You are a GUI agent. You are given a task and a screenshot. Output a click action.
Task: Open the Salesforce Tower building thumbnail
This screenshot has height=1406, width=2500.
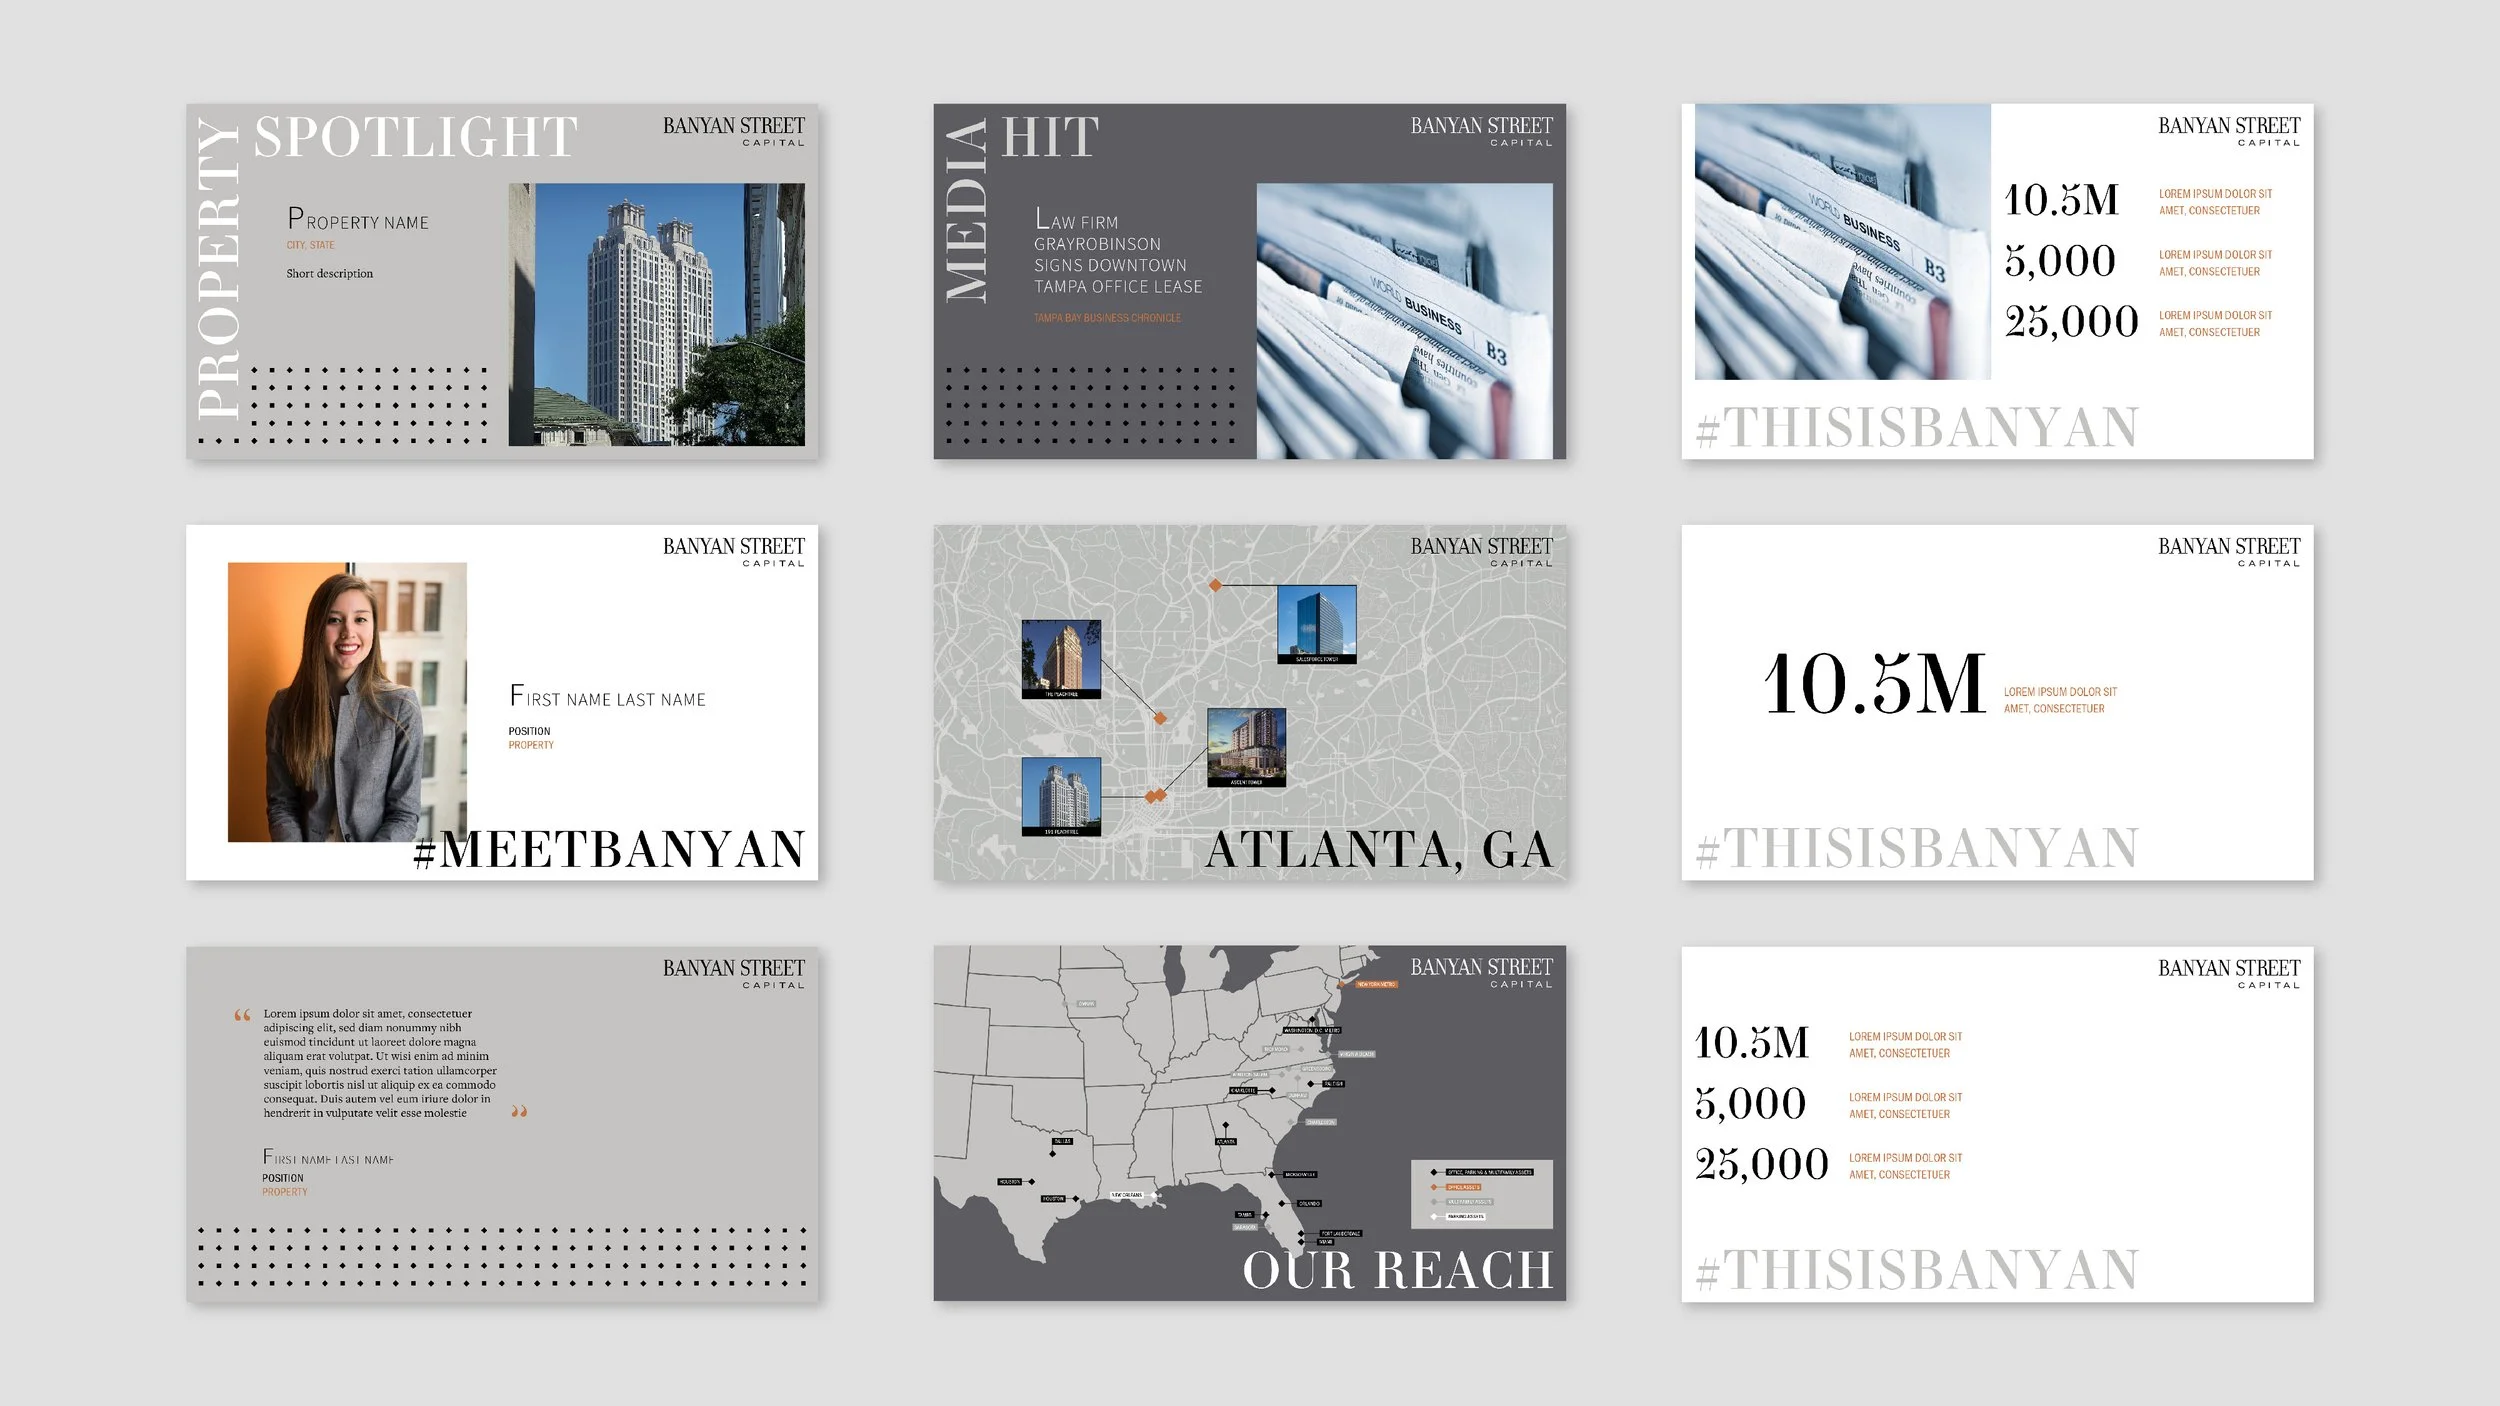1317,622
